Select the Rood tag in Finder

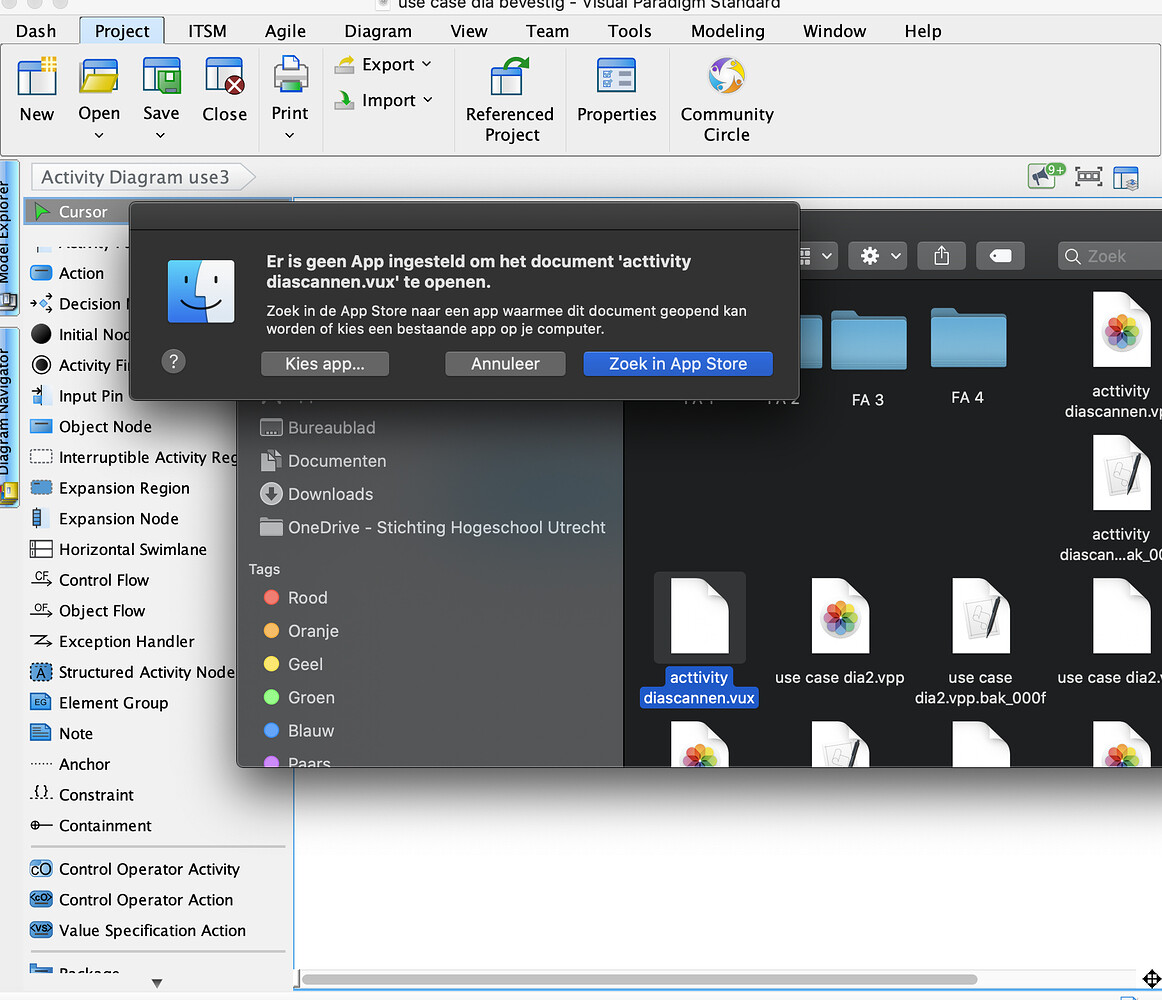(296, 597)
